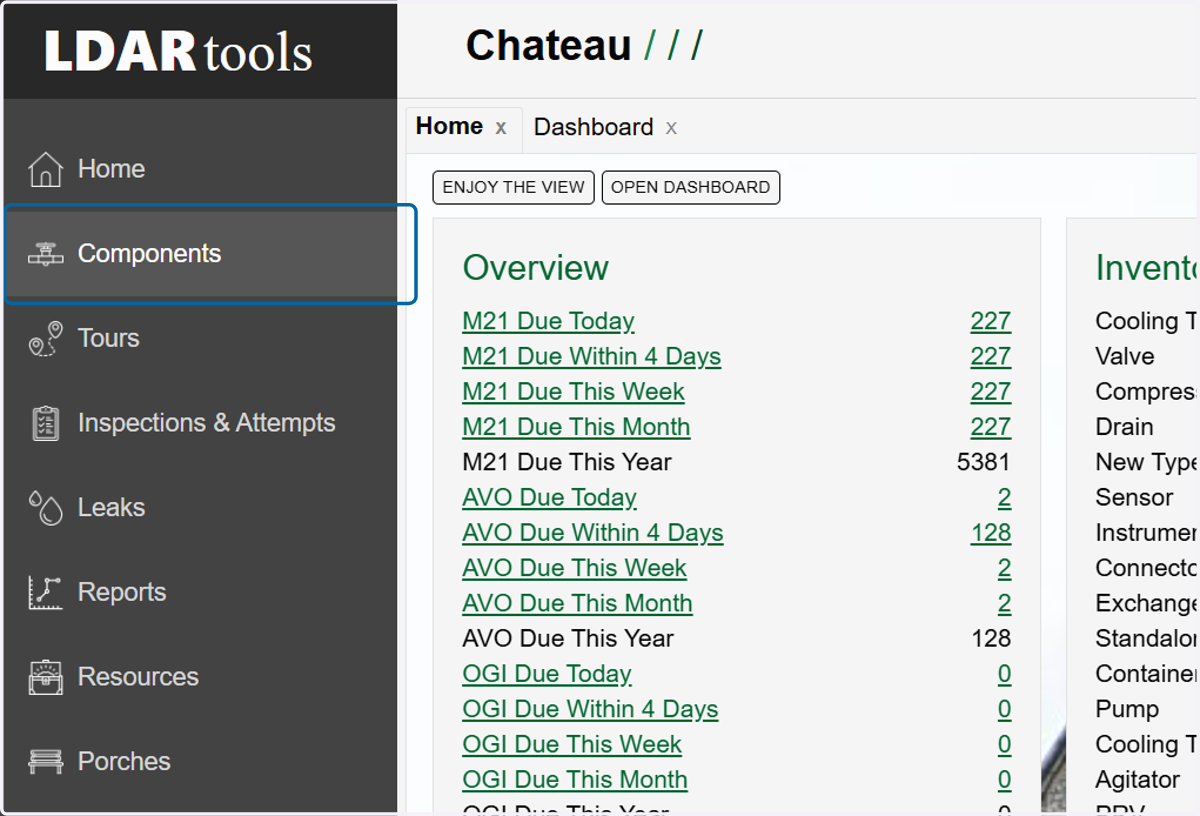Click the Components valve icon
The image size is (1200, 816).
tap(46, 254)
